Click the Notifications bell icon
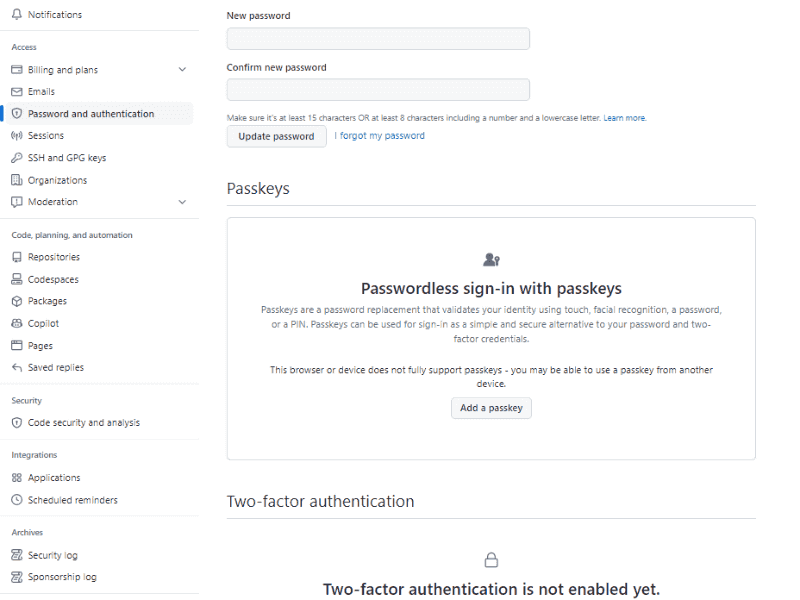This screenshot has height=600, width=800. (x=17, y=15)
